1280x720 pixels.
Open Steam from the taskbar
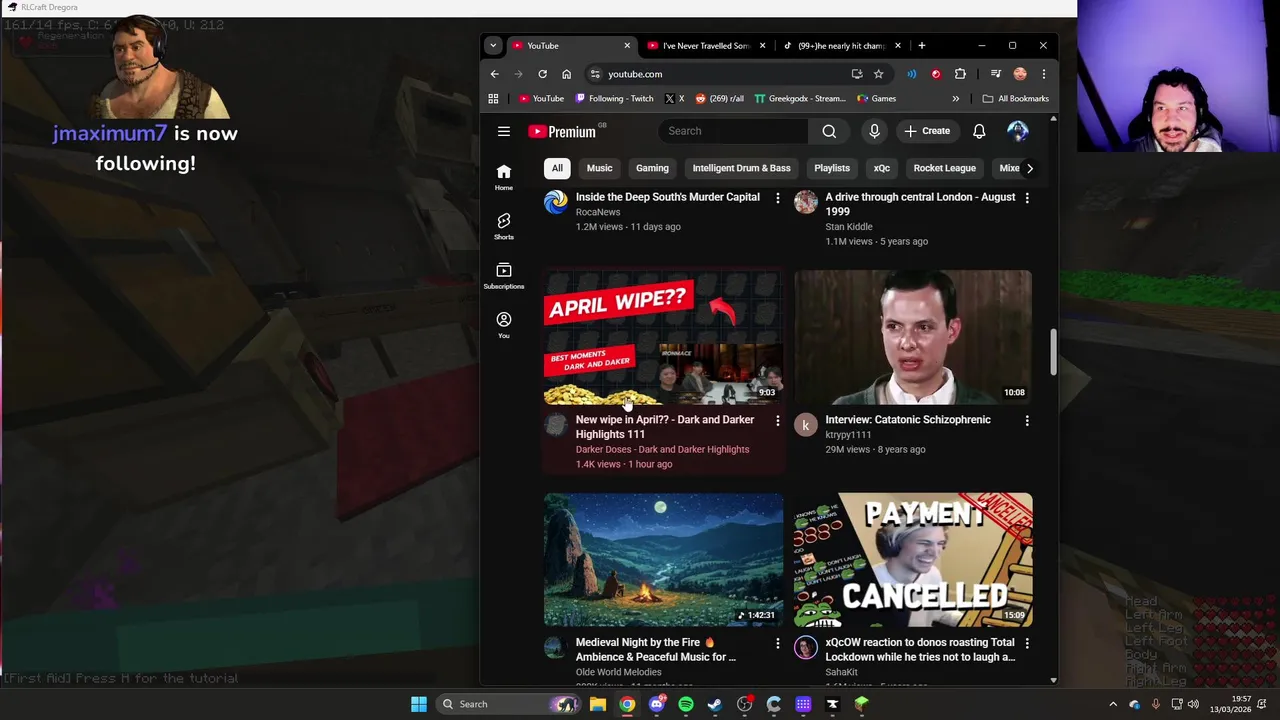[715, 704]
